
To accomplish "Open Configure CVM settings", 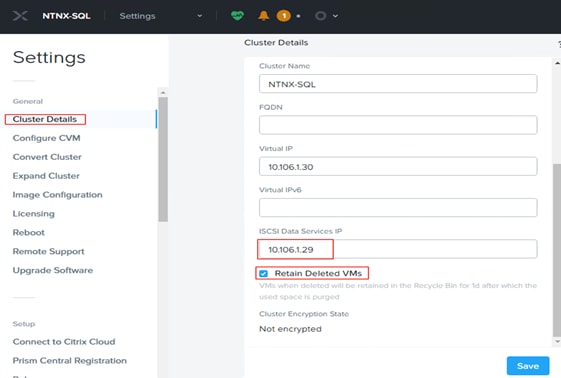I will pos(47,138).
